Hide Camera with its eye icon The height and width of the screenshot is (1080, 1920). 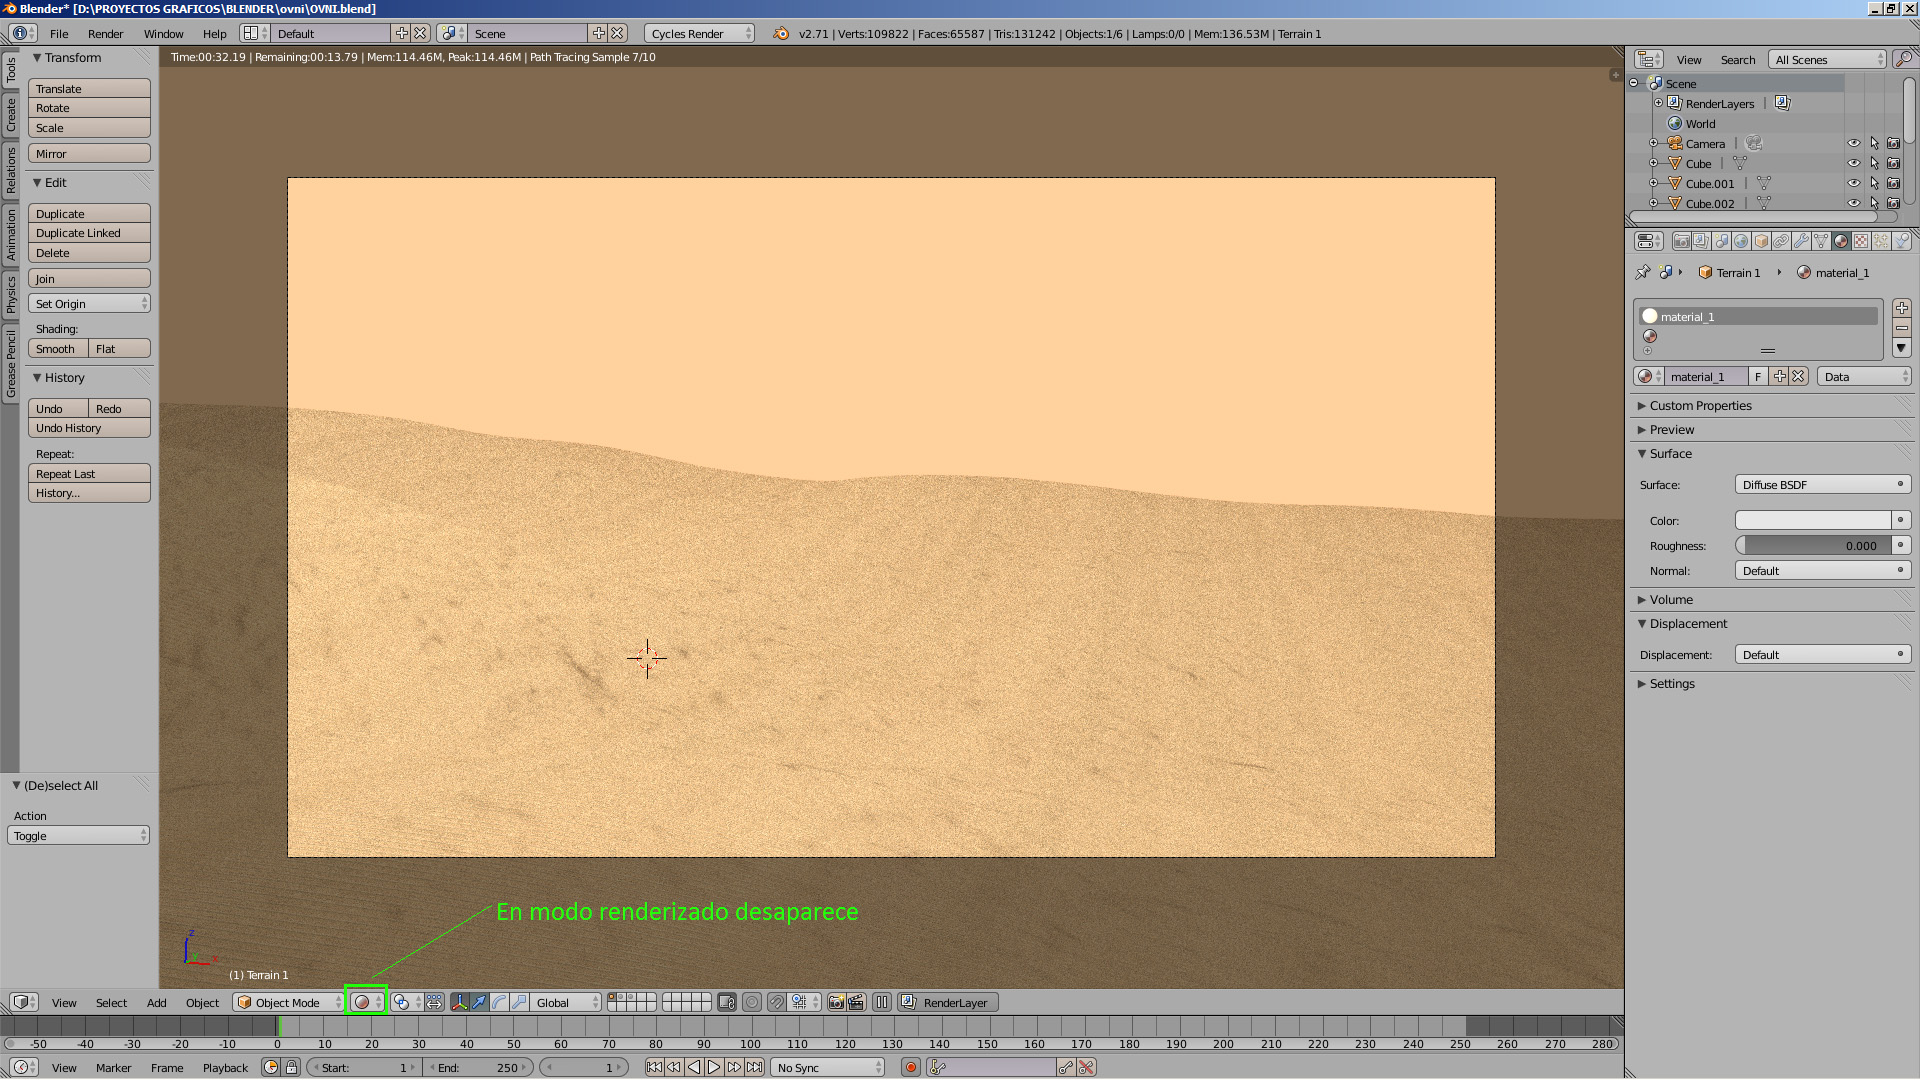pyautogui.click(x=1853, y=143)
